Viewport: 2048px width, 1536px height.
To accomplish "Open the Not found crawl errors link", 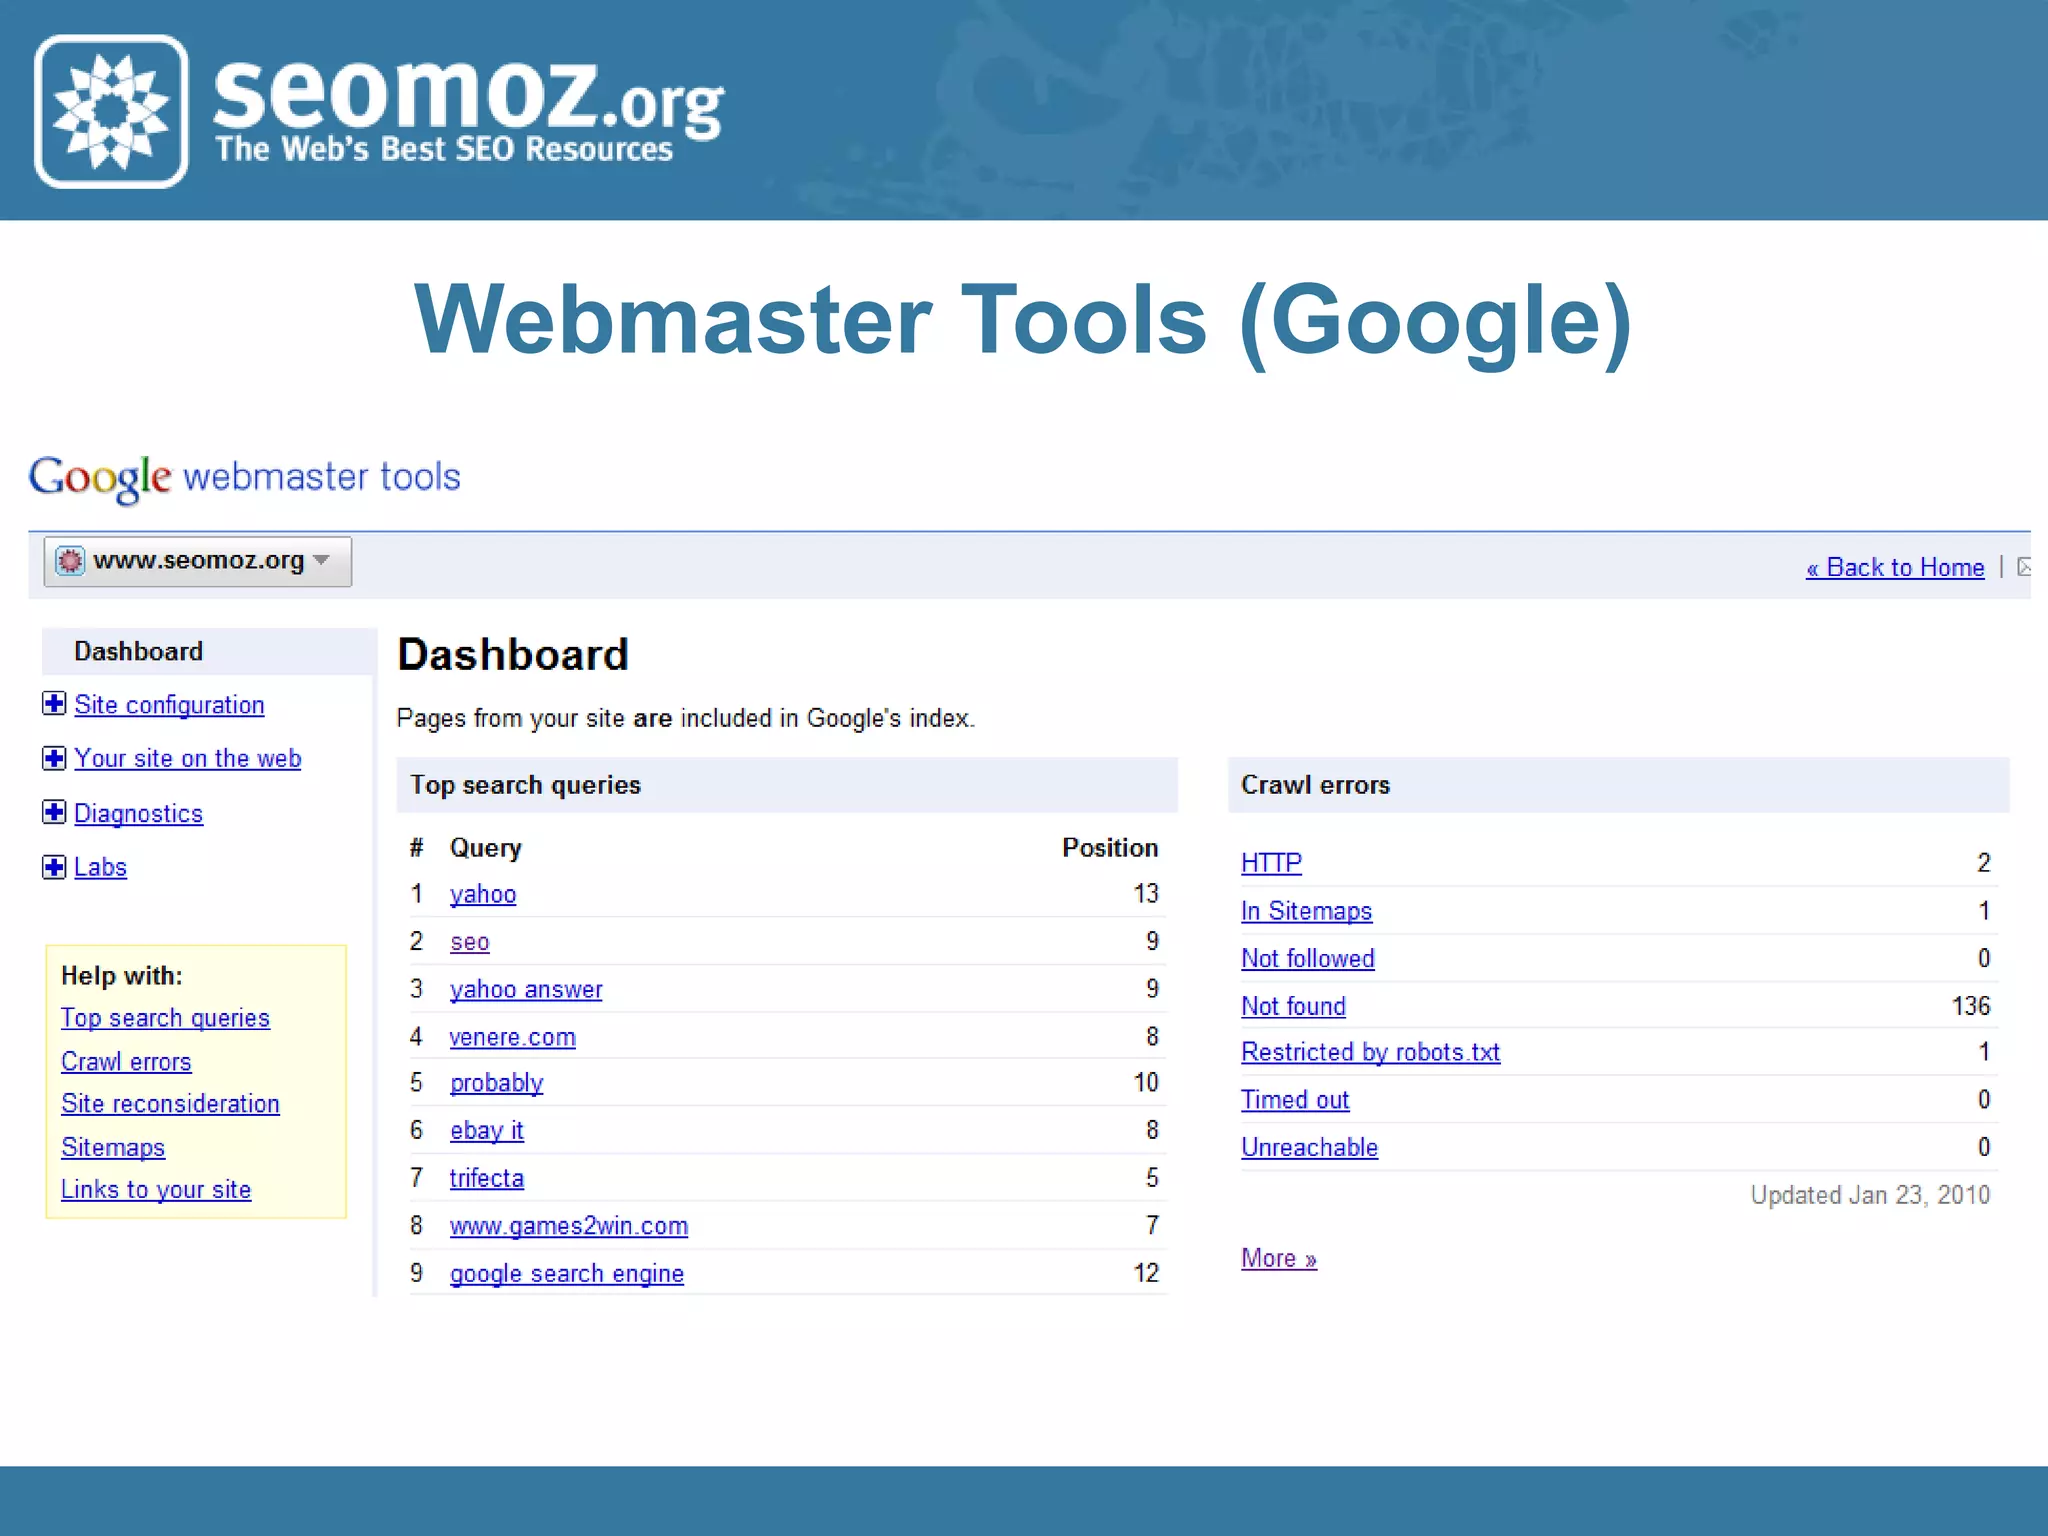I will pos(1293,1006).
